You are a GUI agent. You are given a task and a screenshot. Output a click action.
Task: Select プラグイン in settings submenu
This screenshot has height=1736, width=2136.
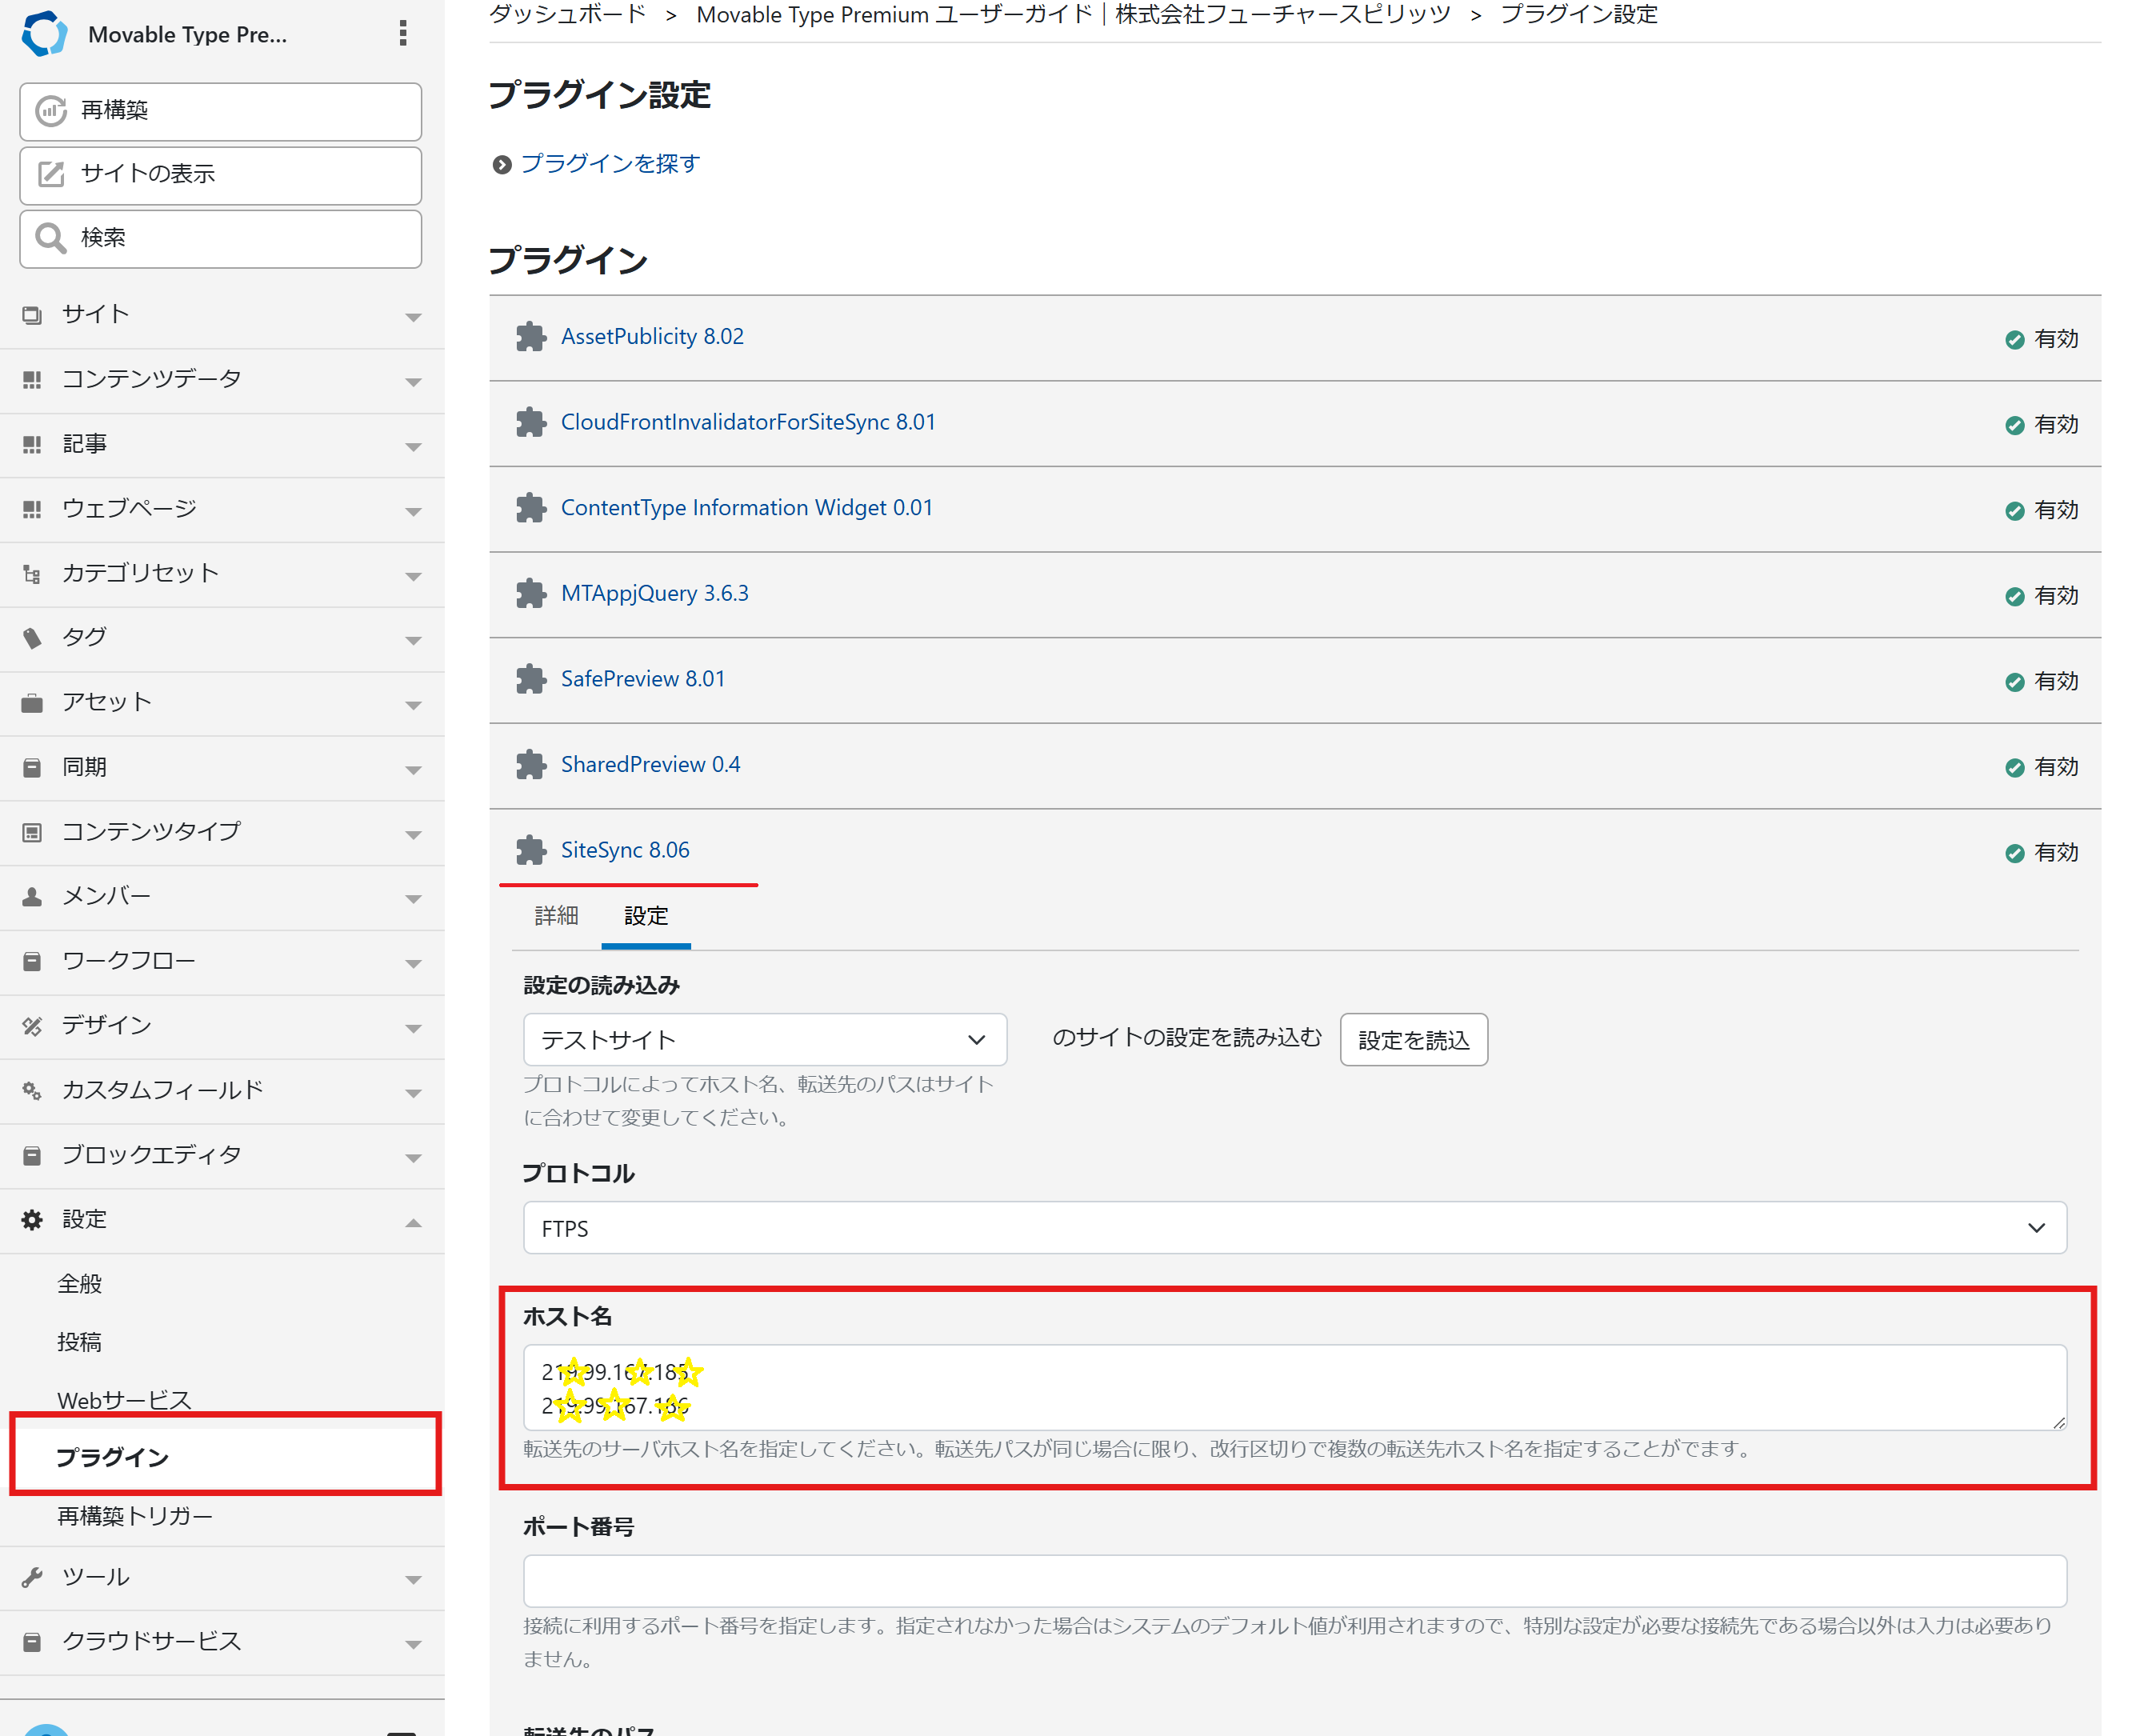112,1457
